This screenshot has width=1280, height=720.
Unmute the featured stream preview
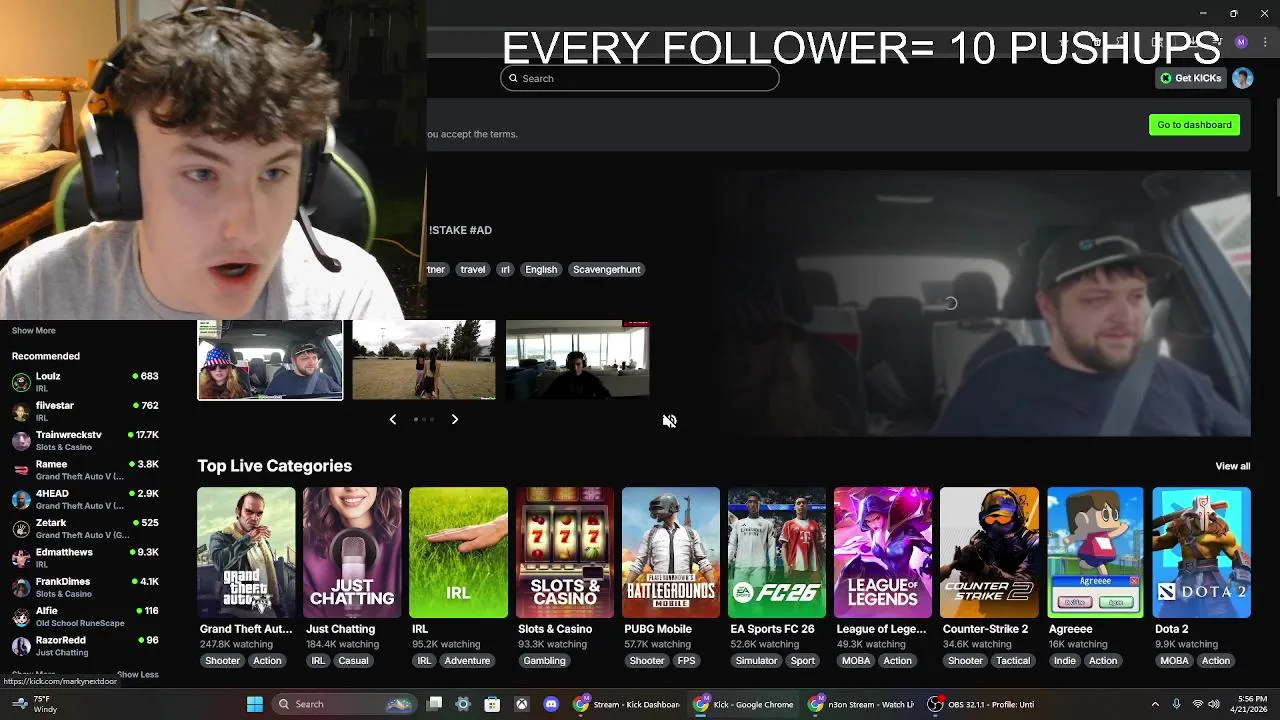669,421
